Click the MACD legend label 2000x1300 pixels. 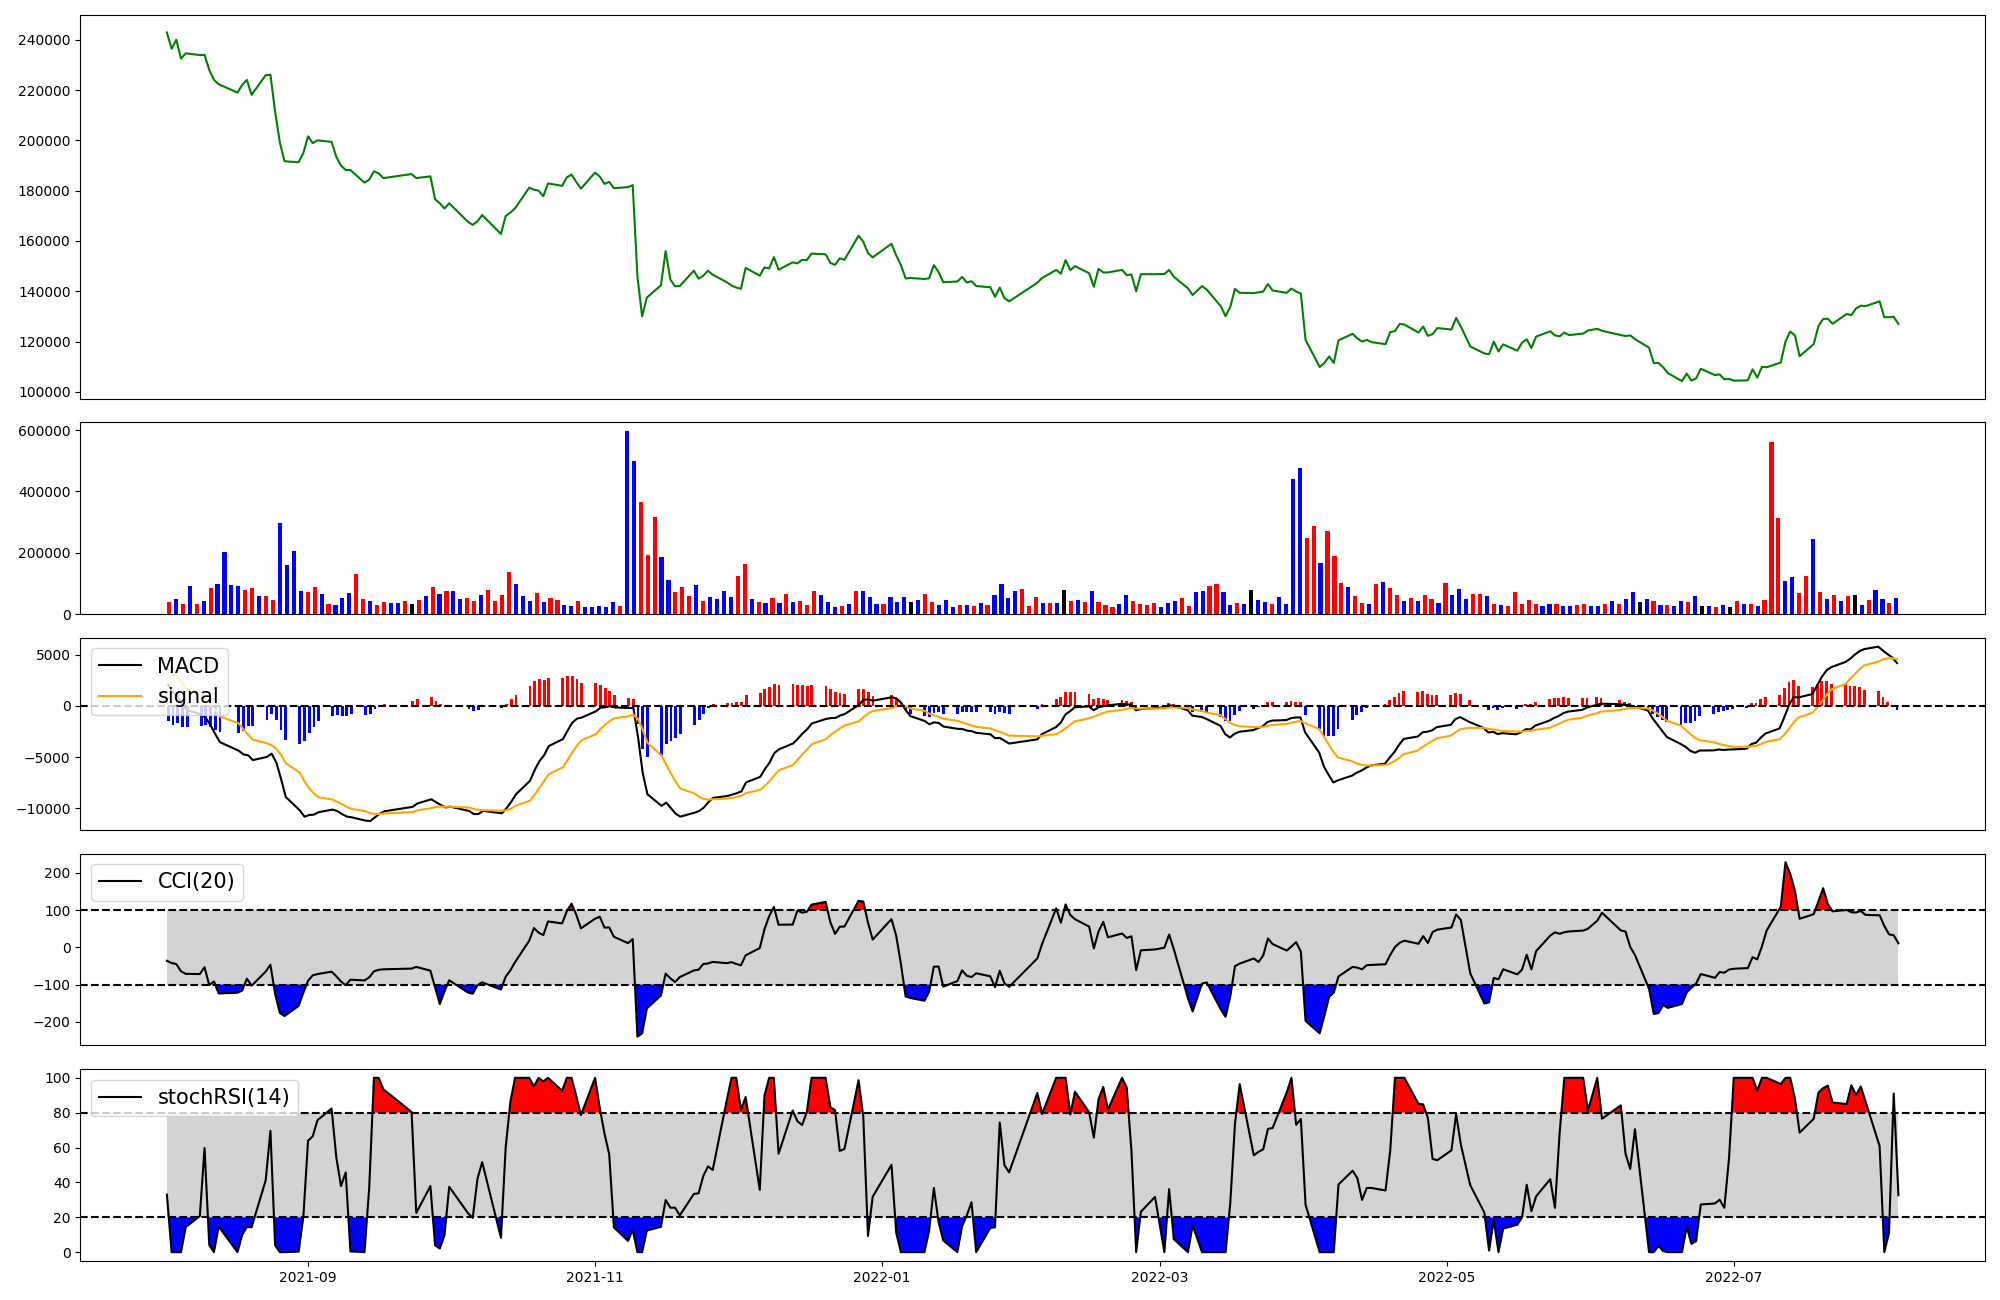[187, 666]
